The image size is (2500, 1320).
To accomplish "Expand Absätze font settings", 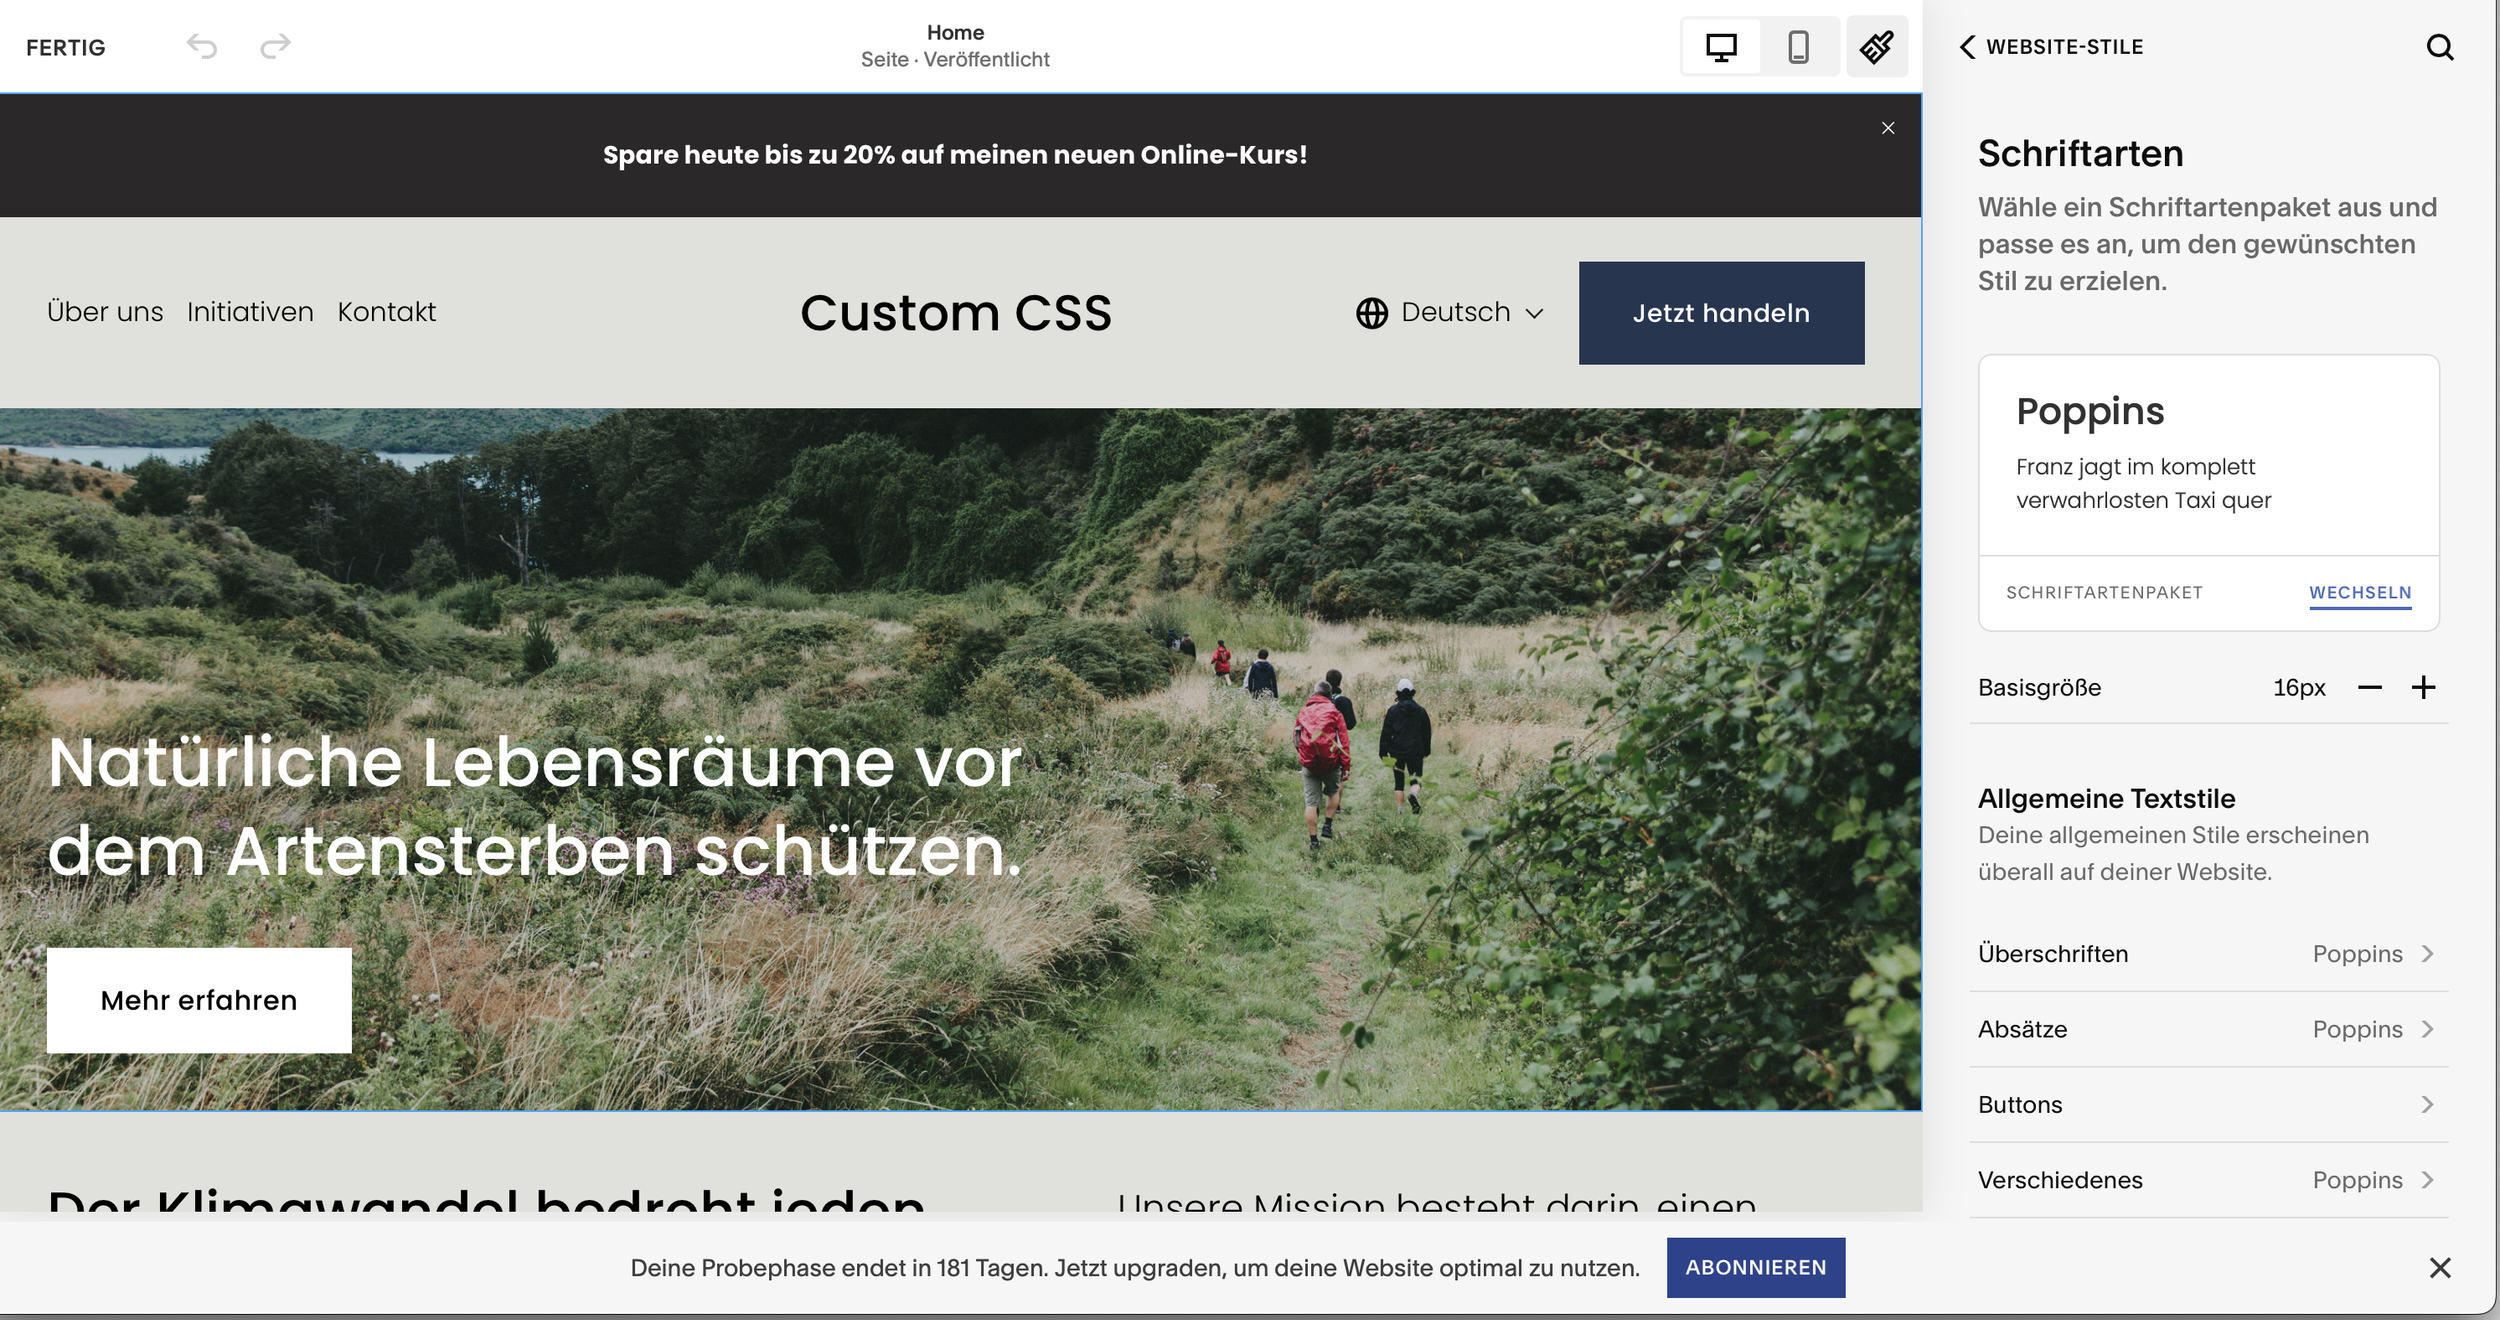I will (x=2209, y=1030).
